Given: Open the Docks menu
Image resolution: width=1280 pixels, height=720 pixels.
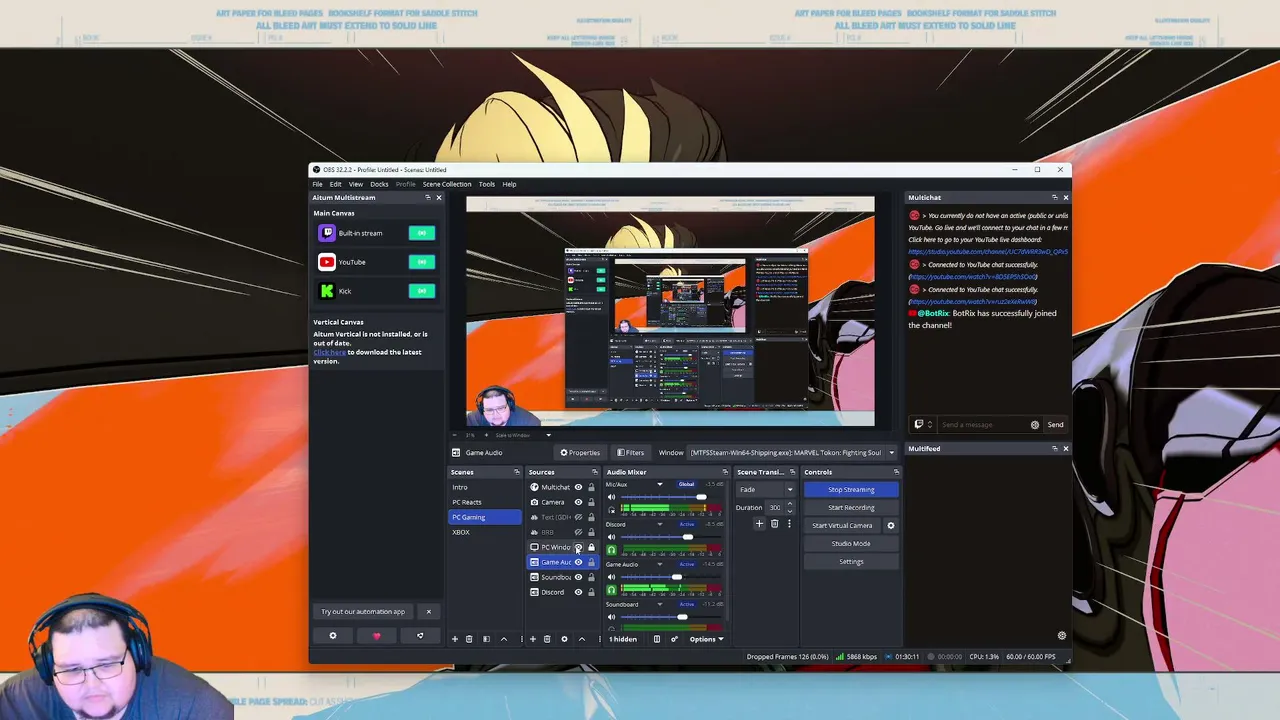Looking at the screenshot, I should tap(379, 184).
